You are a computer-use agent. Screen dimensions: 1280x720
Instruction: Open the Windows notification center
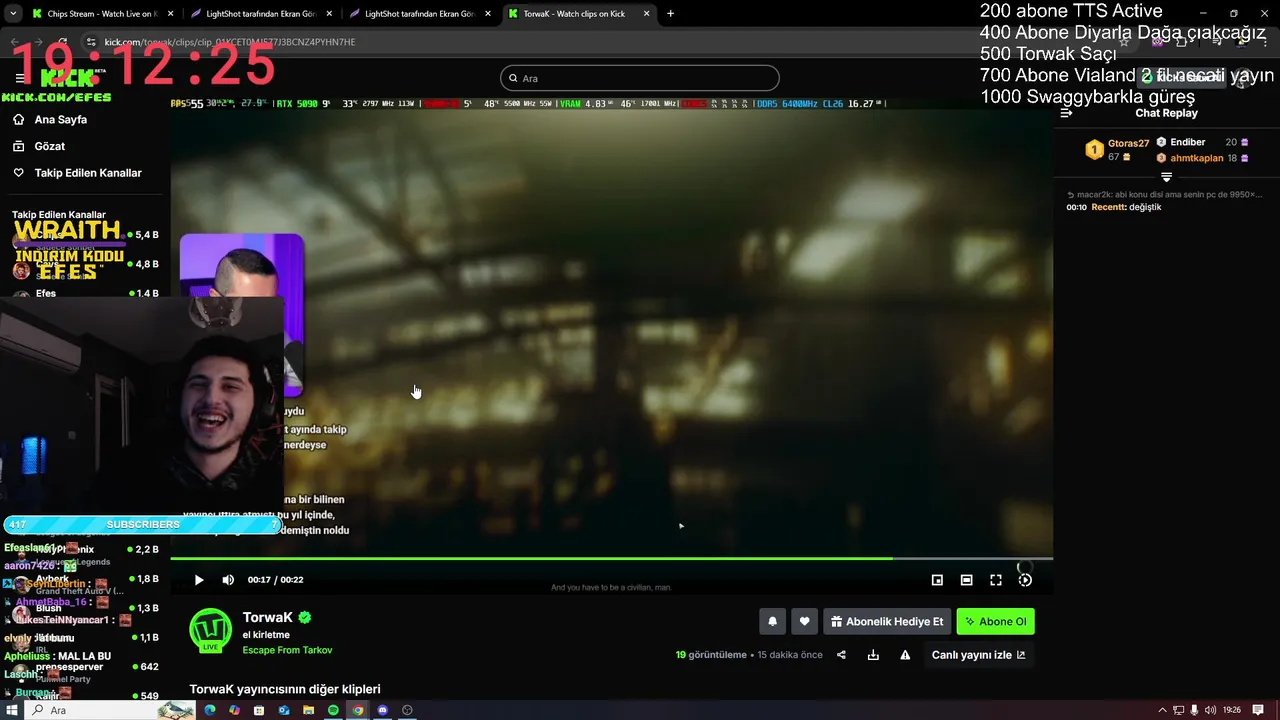click(x=1258, y=710)
